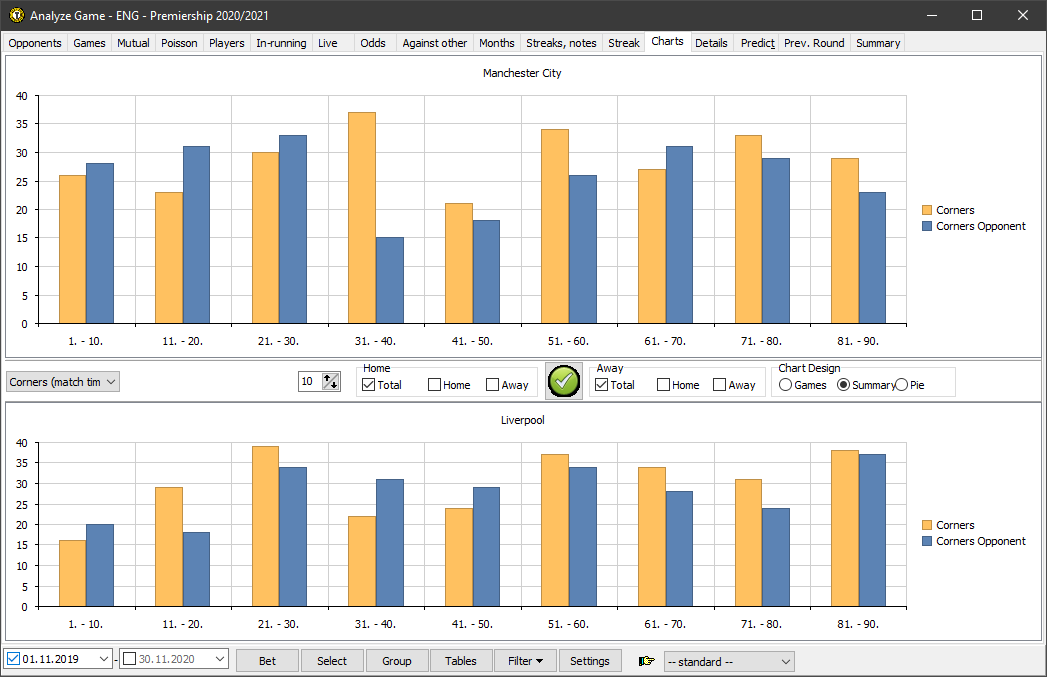
Task: Open the Filter dropdown button
Action: pyautogui.click(x=525, y=661)
